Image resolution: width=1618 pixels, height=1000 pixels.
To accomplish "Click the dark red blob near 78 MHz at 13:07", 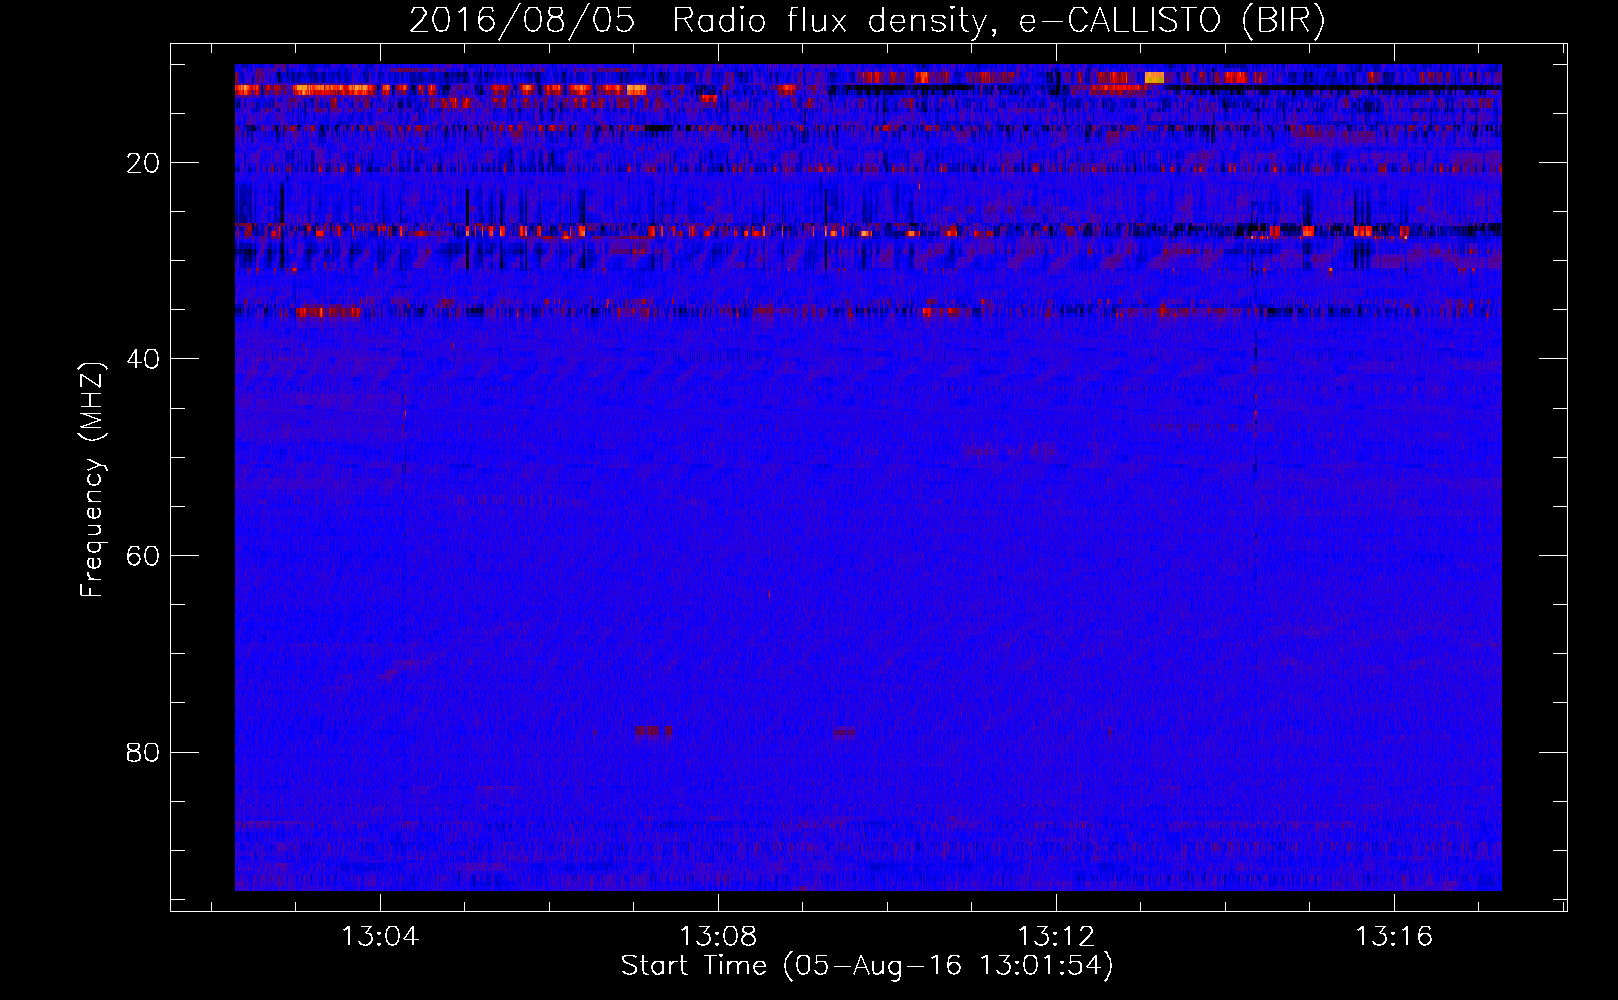I will click(653, 731).
